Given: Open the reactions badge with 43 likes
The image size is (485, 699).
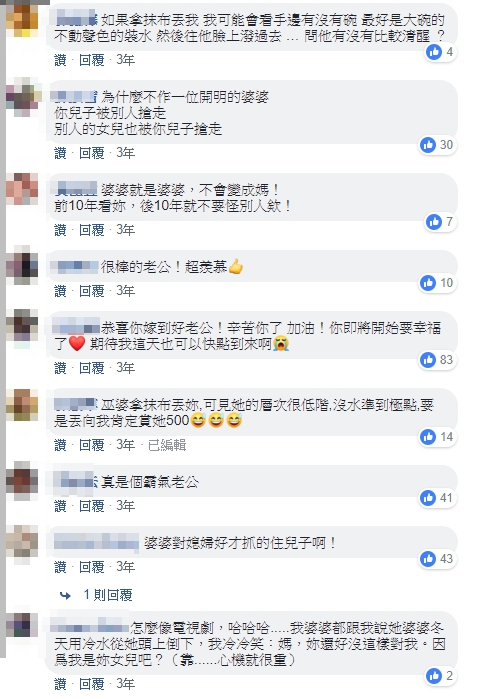Looking at the screenshot, I should (x=438, y=559).
